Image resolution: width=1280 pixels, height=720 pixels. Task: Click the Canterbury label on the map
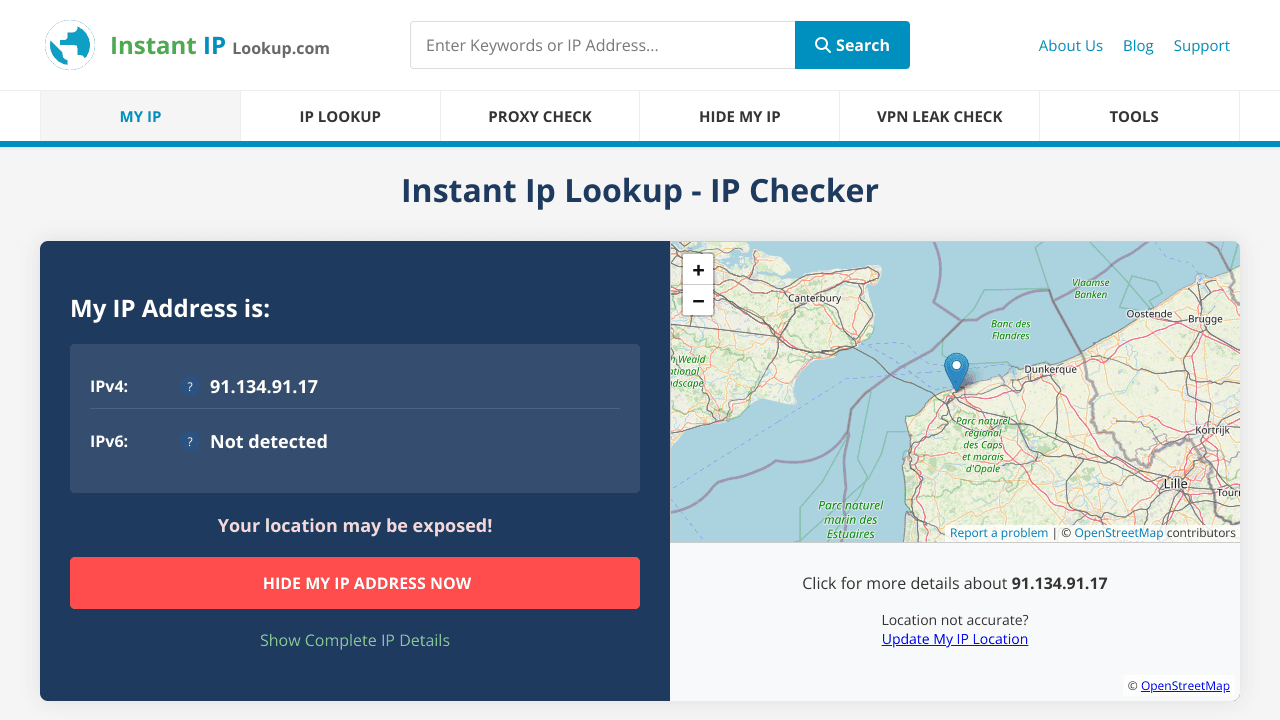click(x=815, y=298)
